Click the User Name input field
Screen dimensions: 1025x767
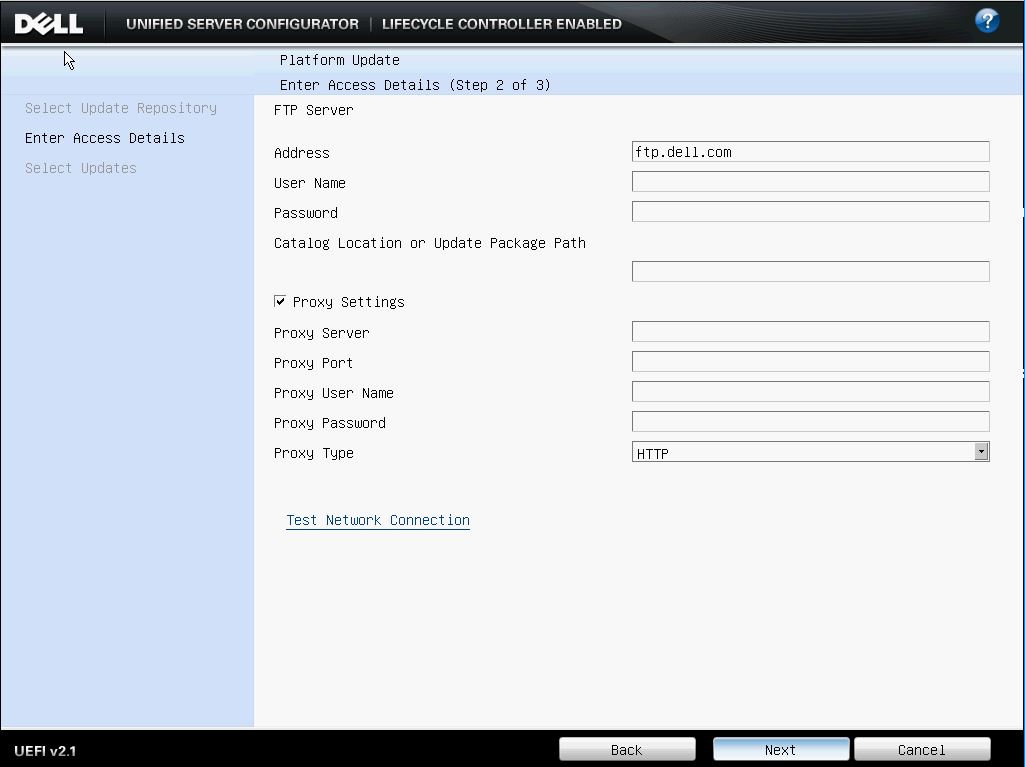(810, 181)
